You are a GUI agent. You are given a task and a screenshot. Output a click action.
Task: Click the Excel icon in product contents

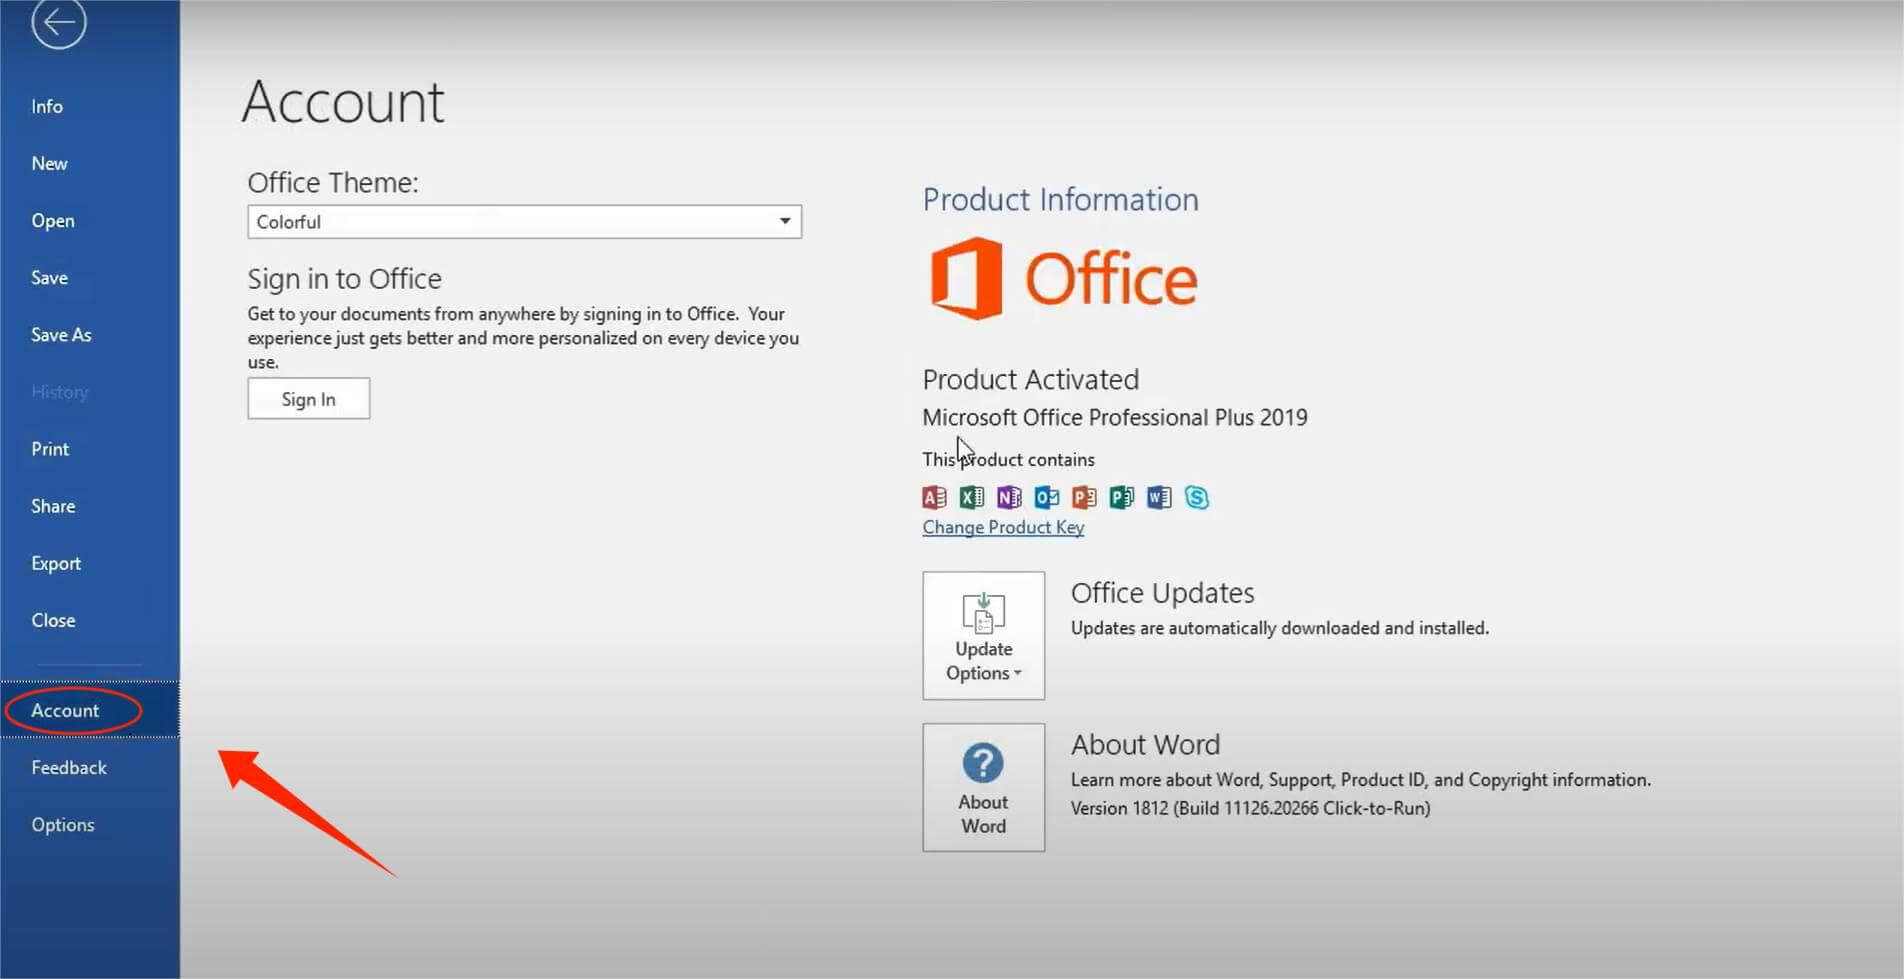pos(970,497)
